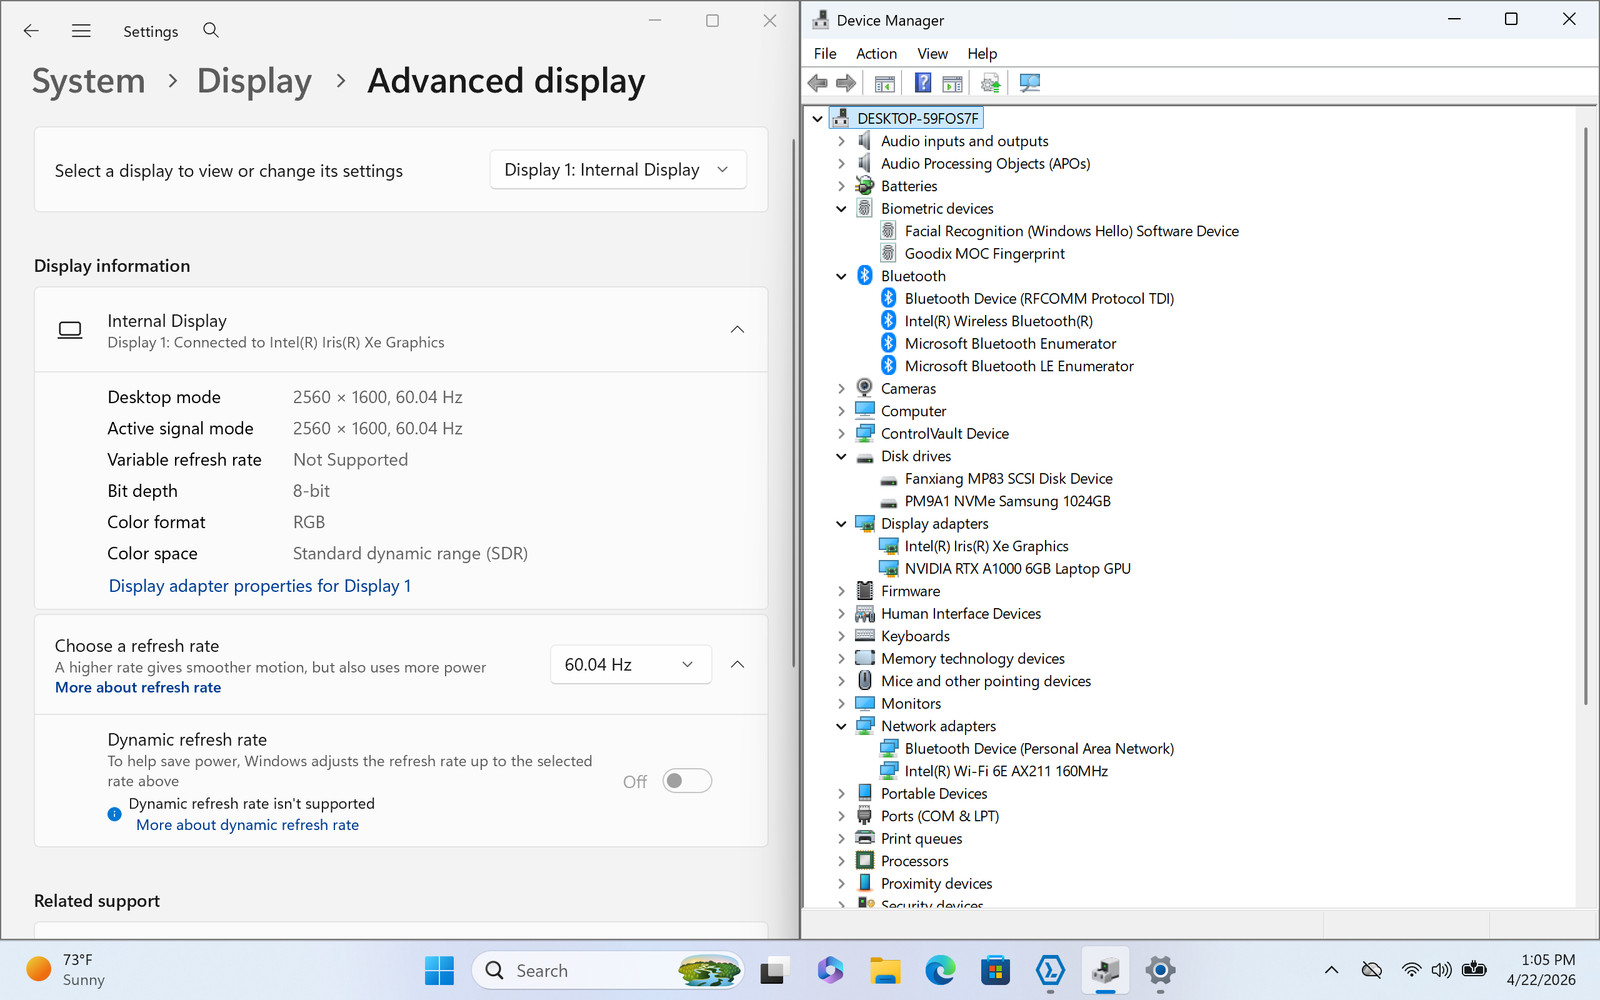Click the Show/Hide console tree icon

pos(884,83)
